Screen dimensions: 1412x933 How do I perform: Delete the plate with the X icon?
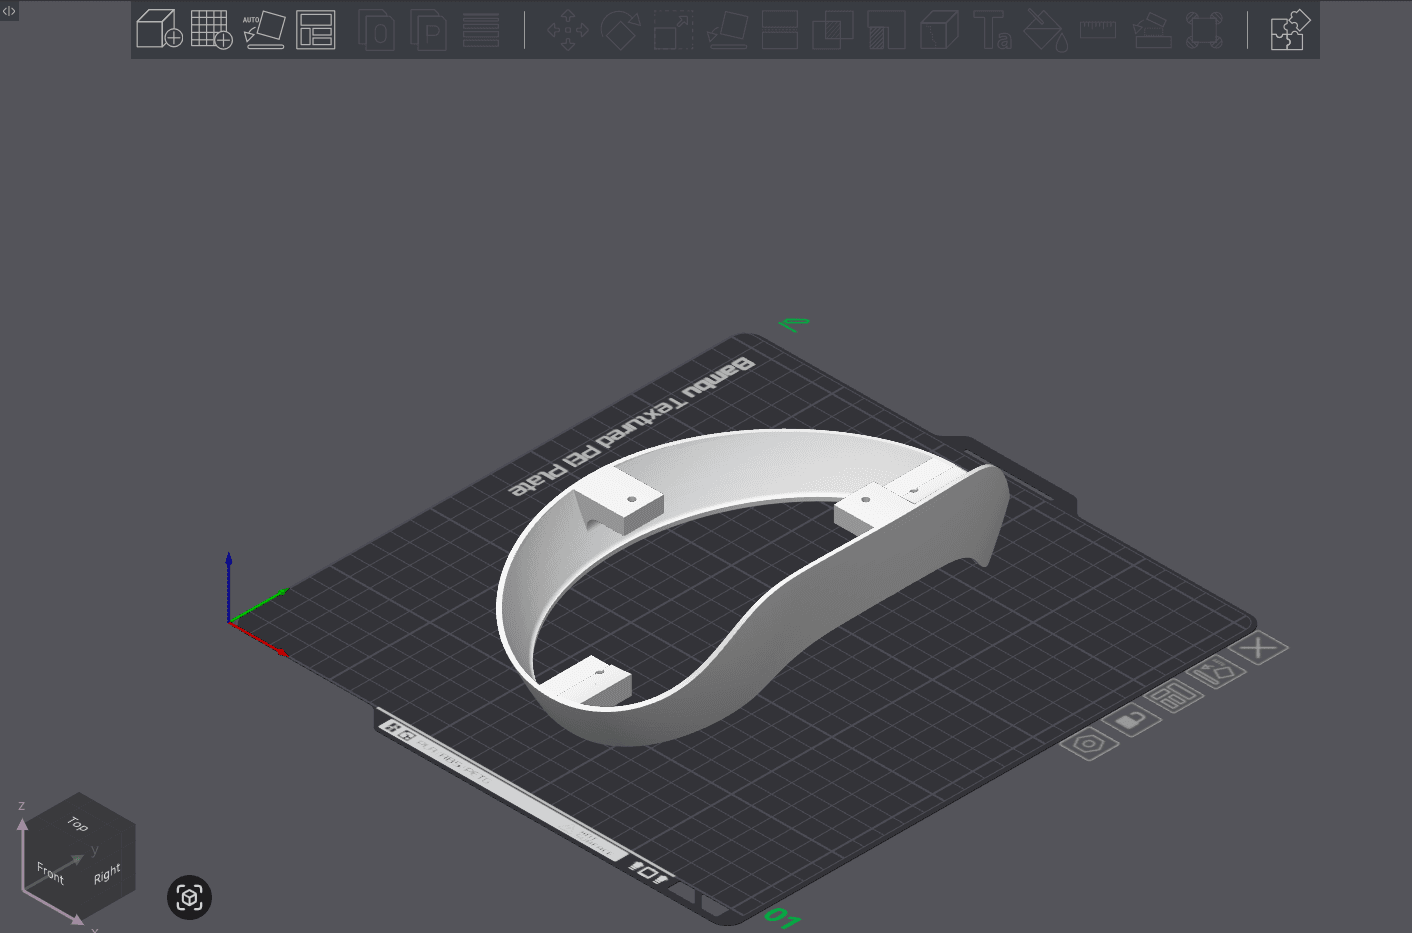[x=1258, y=647]
